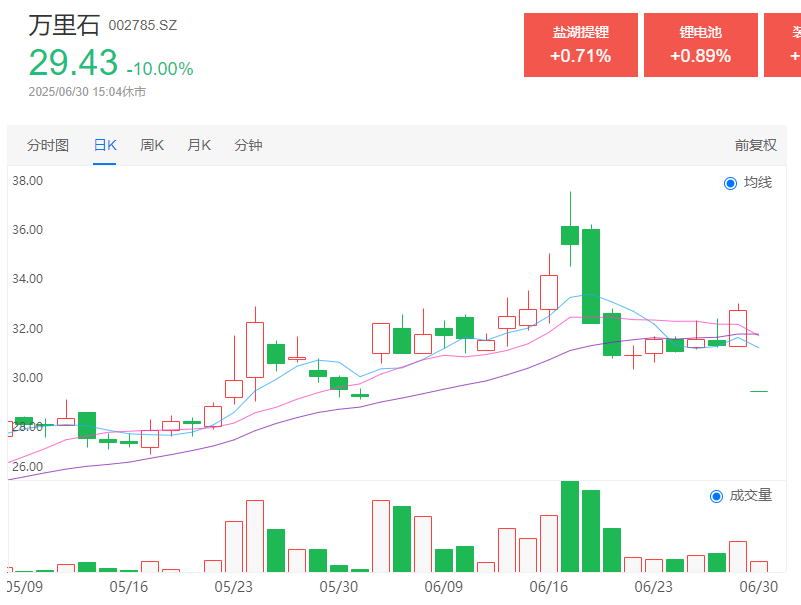Click the 05/16 date axis label
Viewport: 801px width, 605px height.
129,587
